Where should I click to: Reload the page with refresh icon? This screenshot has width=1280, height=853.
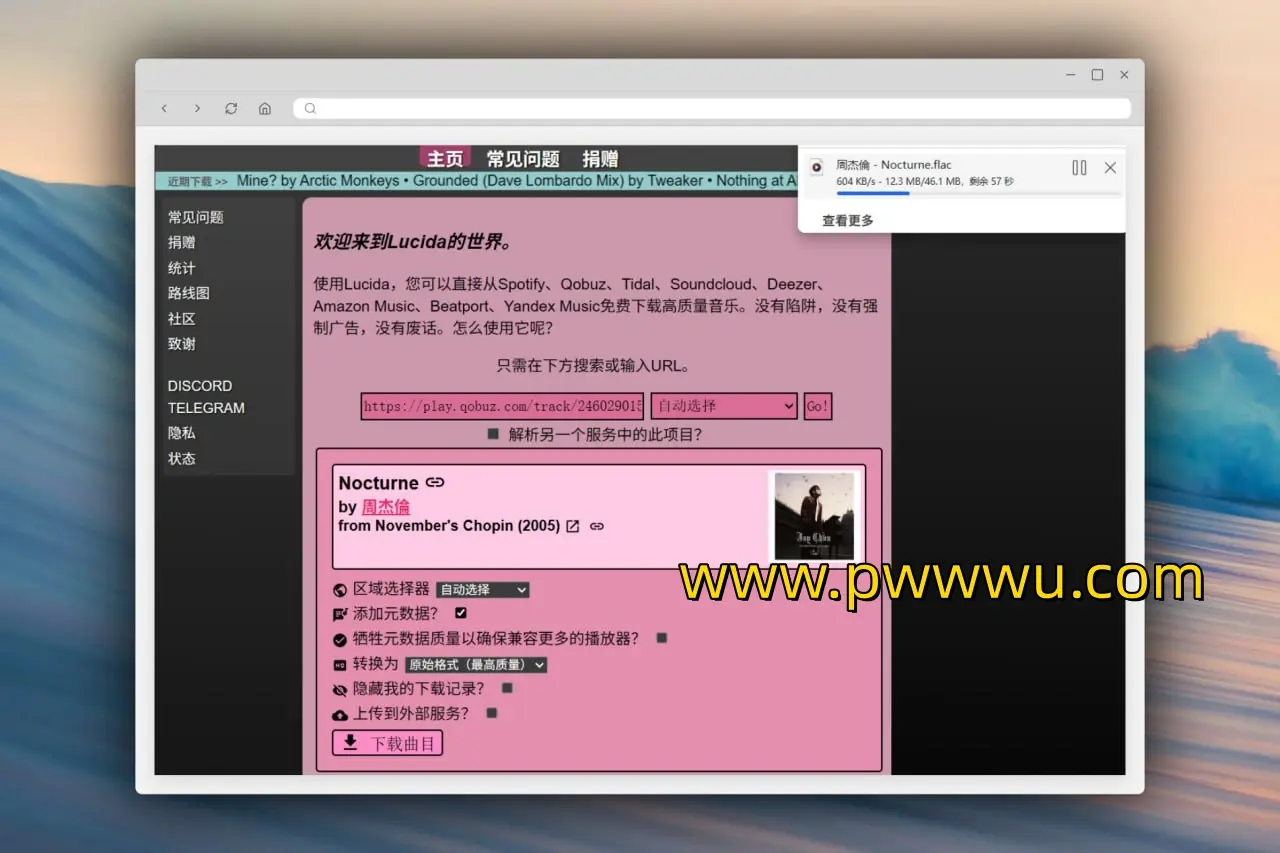click(x=231, y=108)
